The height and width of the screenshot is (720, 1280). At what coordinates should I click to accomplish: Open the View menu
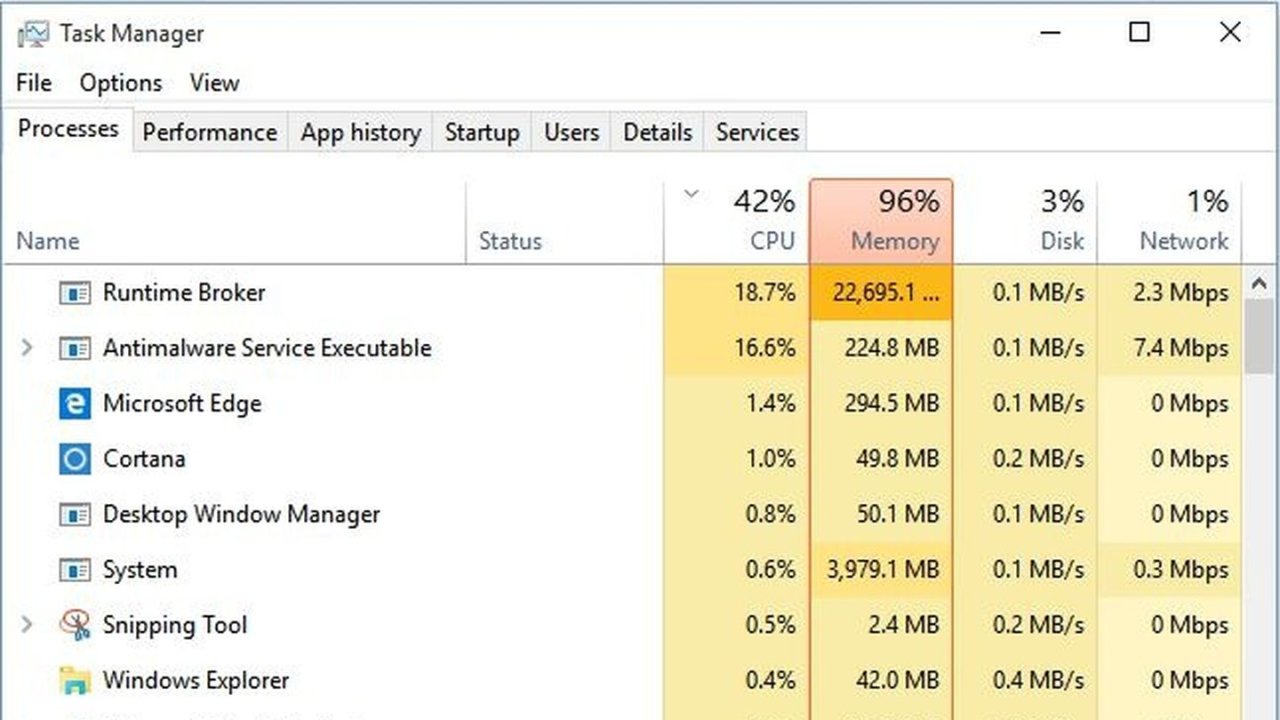[x=214, y=83]
